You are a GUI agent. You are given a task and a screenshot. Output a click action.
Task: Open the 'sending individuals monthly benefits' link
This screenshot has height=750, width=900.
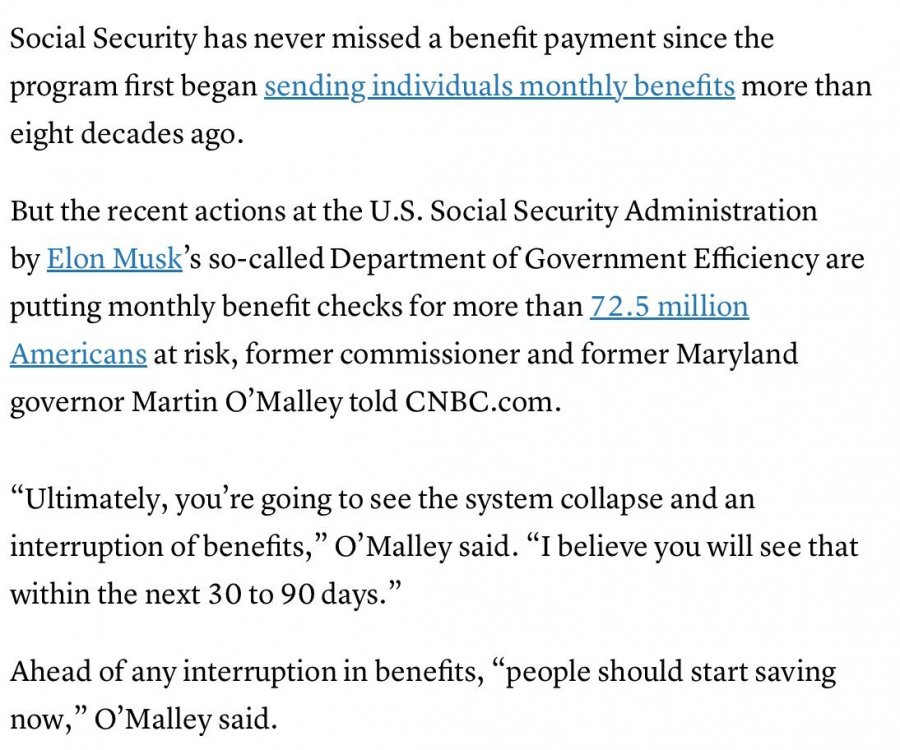pyautogui.click(x=499, y=86)
